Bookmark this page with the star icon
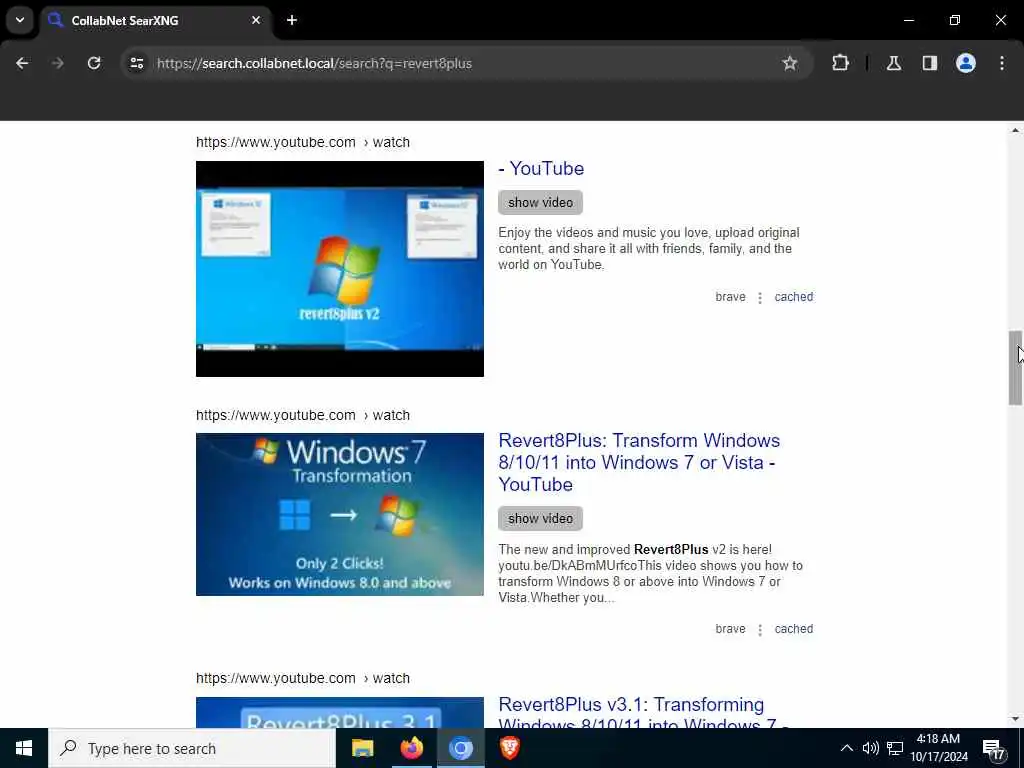This screenshot has width=1024, height=768. (x=790, y=63)
